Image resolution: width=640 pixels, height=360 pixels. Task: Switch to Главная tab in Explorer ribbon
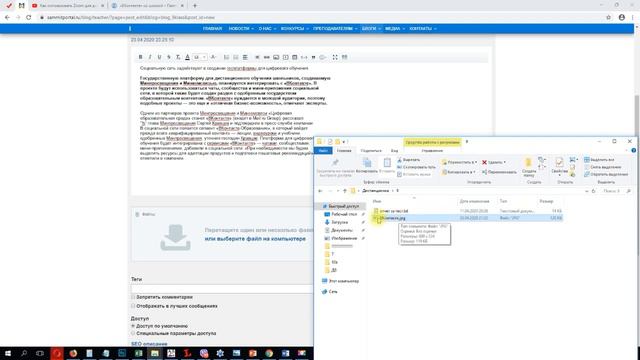(344, 151)
